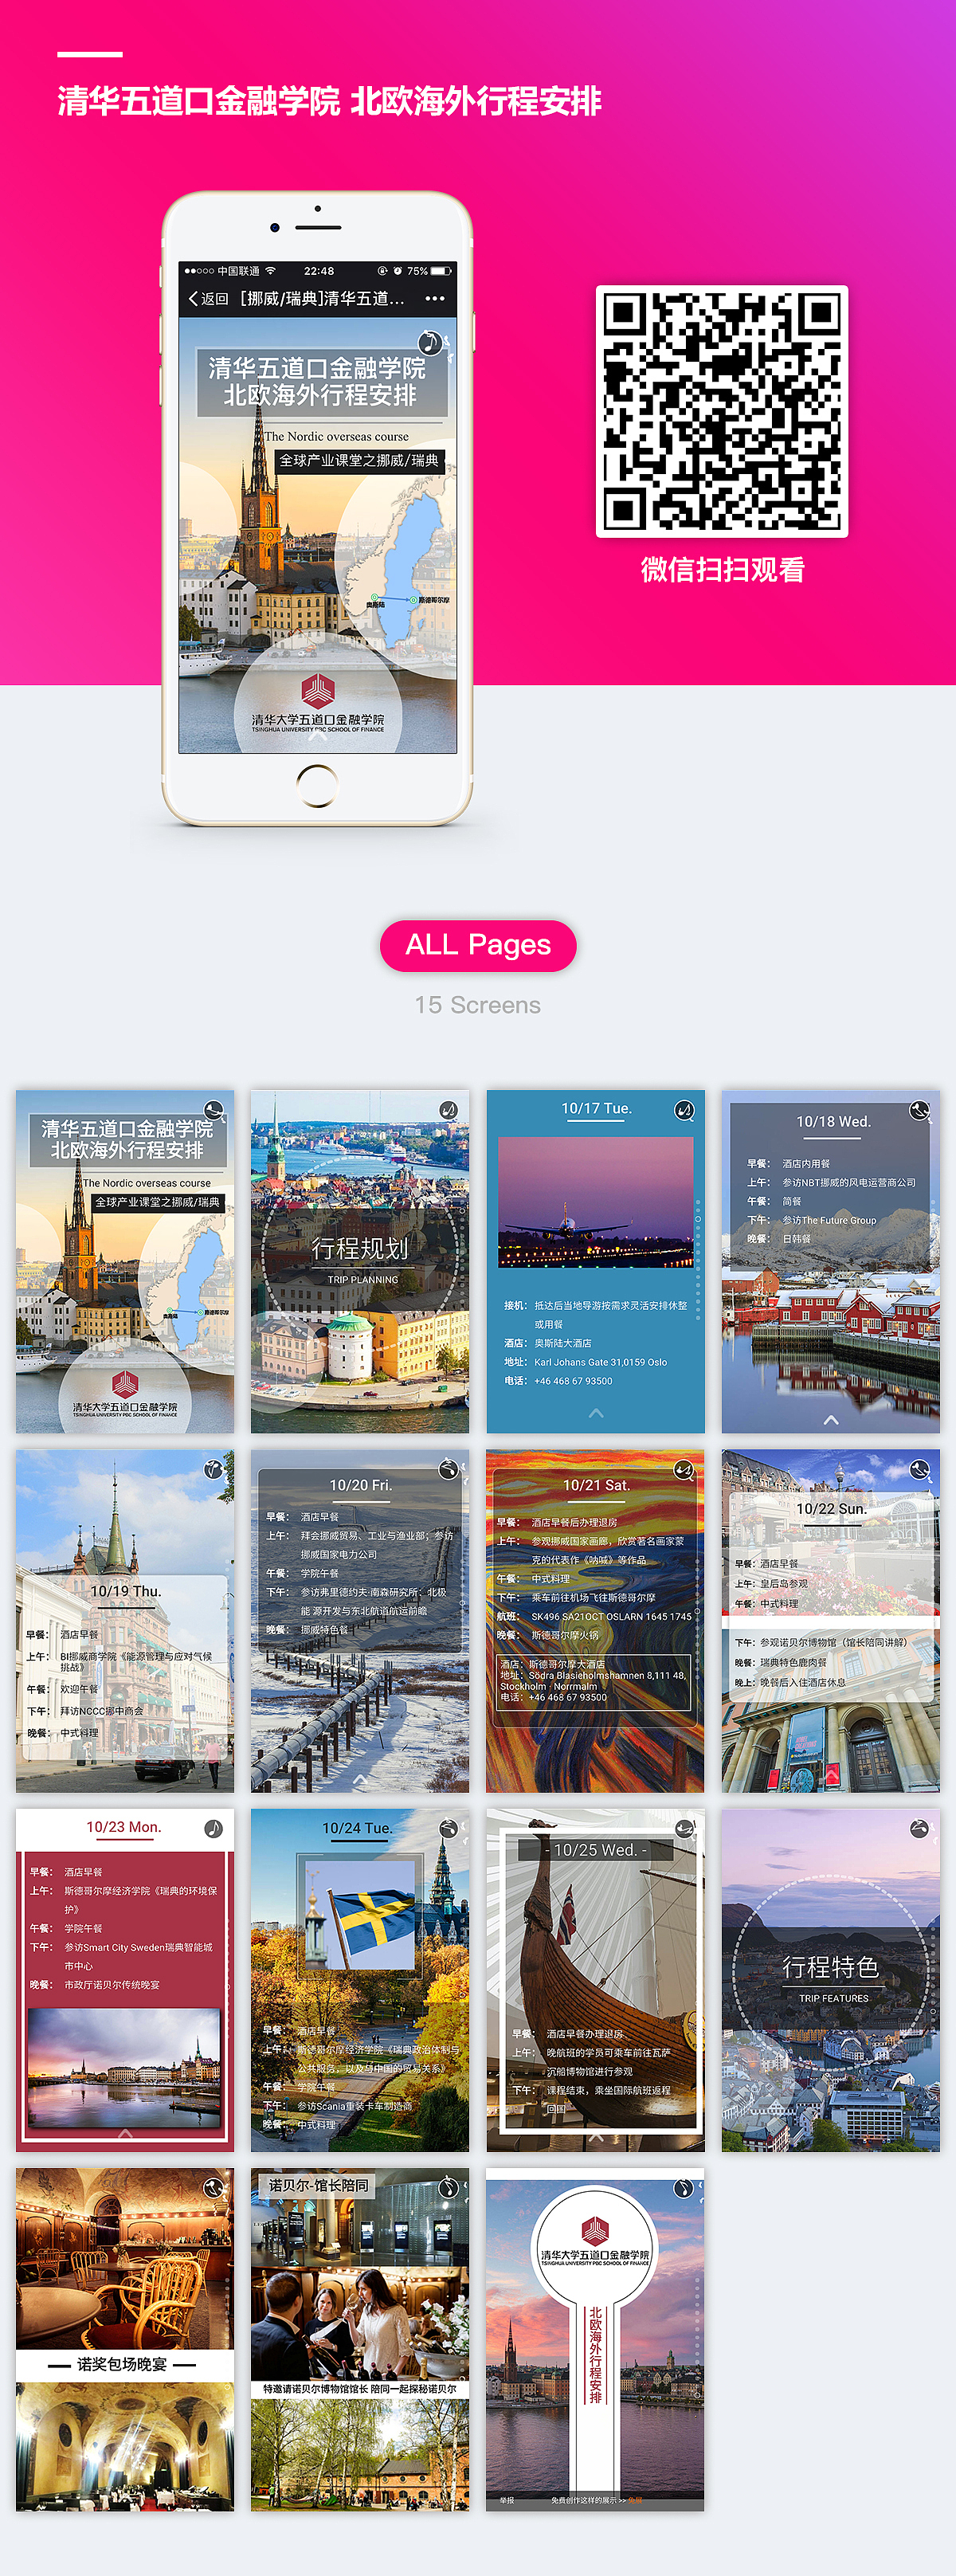Image resolution: width=956 pixels, height=2576 pixels.
Task: Click music icon on 10/24 Tue. screen
Action: click(x=449, y=1828)
